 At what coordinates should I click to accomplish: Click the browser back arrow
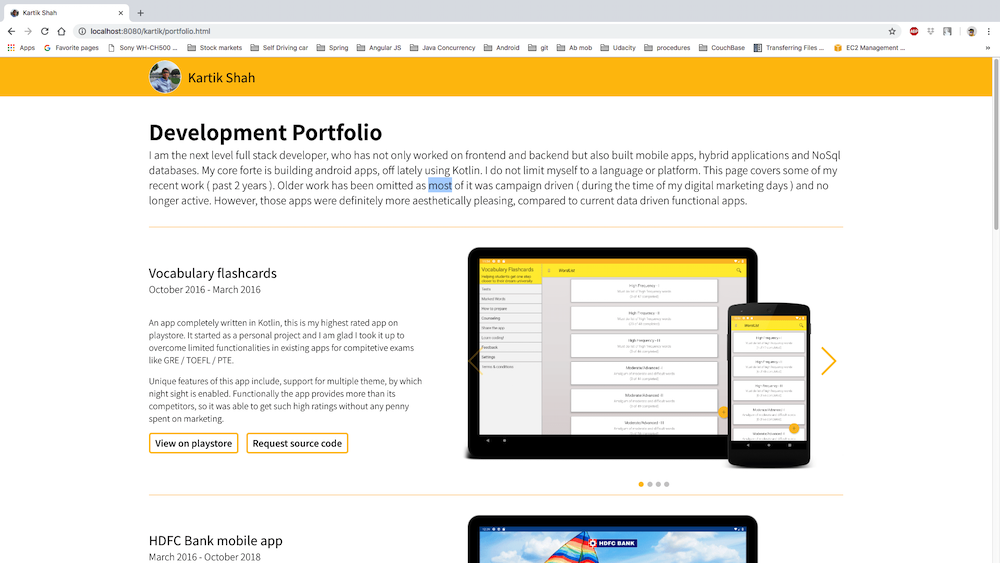coord(11,31)
